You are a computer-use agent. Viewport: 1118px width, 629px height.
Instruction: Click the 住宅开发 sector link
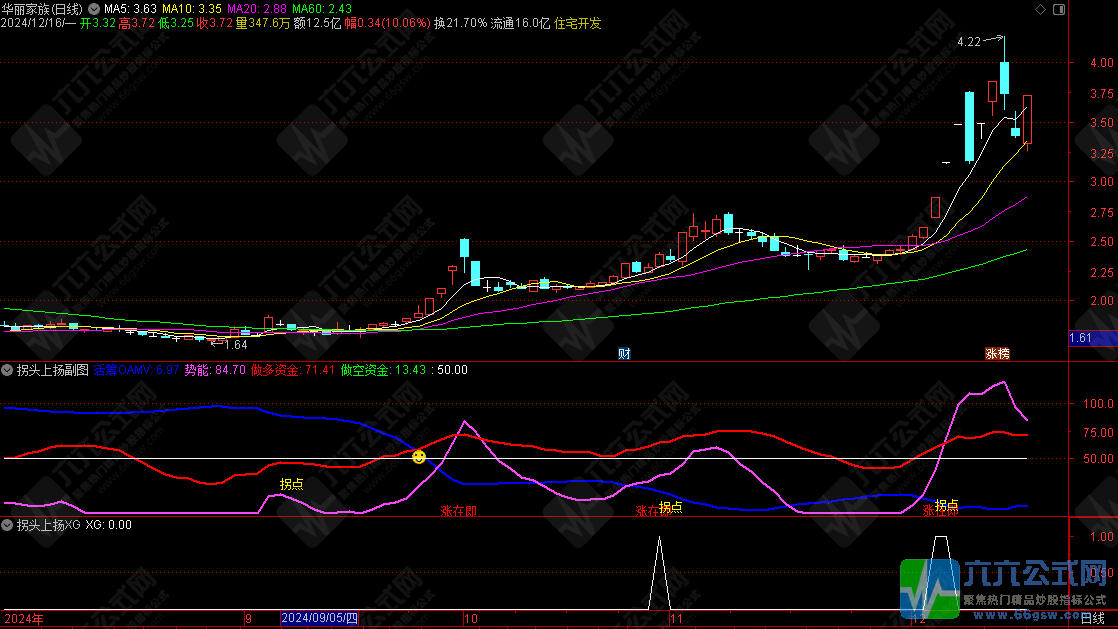(578, 22)
